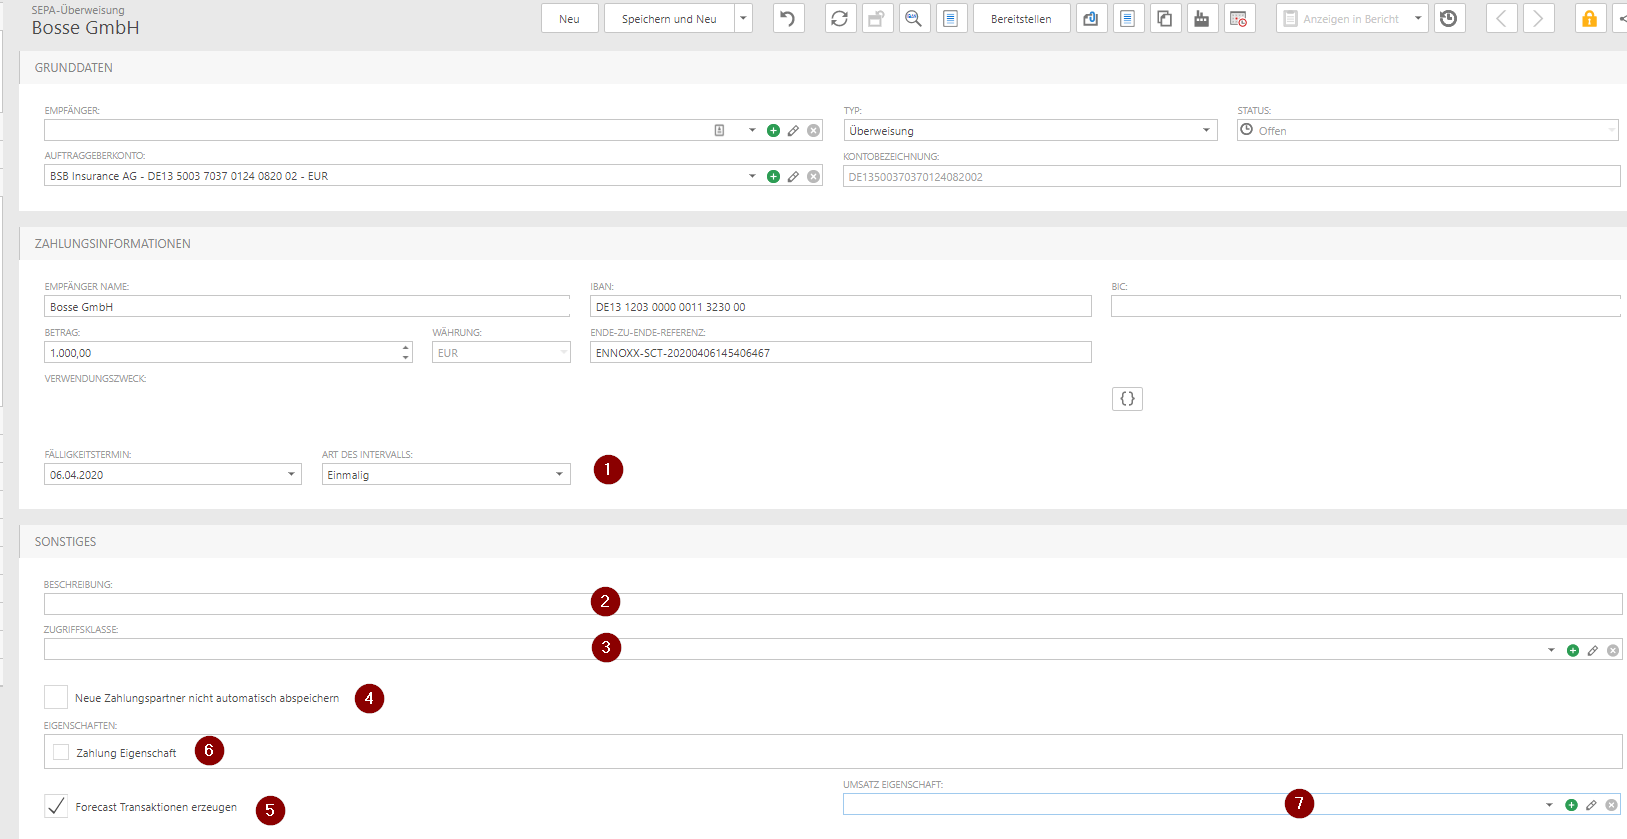
Task: Go to next record with right arrow
Action: (1538, 19)
